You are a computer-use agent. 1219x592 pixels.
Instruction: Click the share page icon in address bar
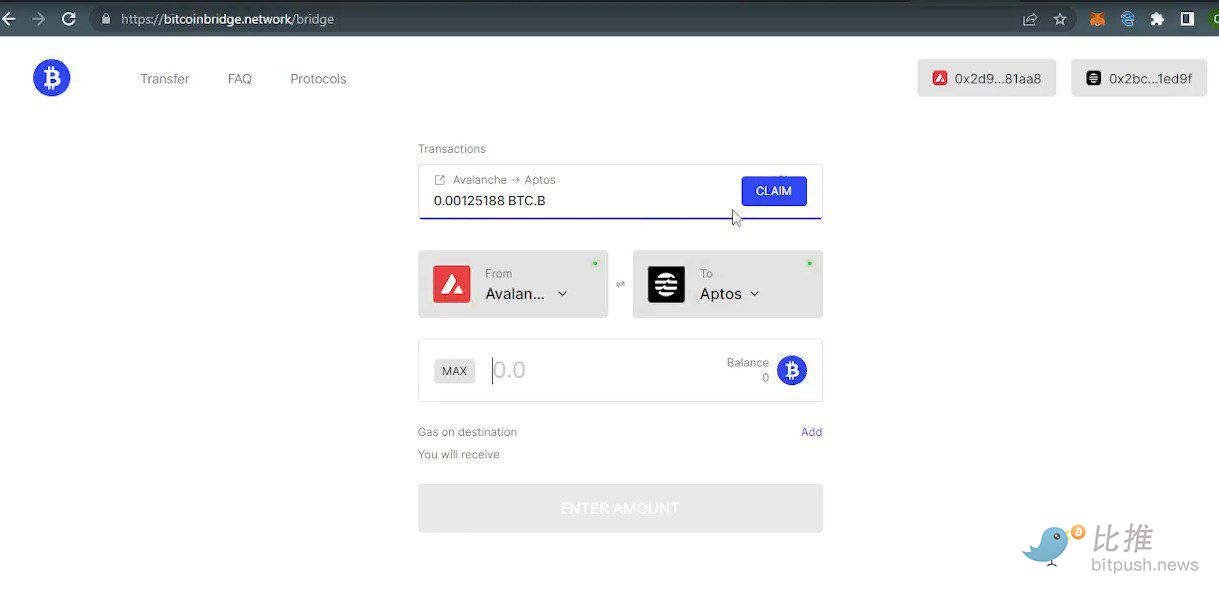click(1029, 19)
